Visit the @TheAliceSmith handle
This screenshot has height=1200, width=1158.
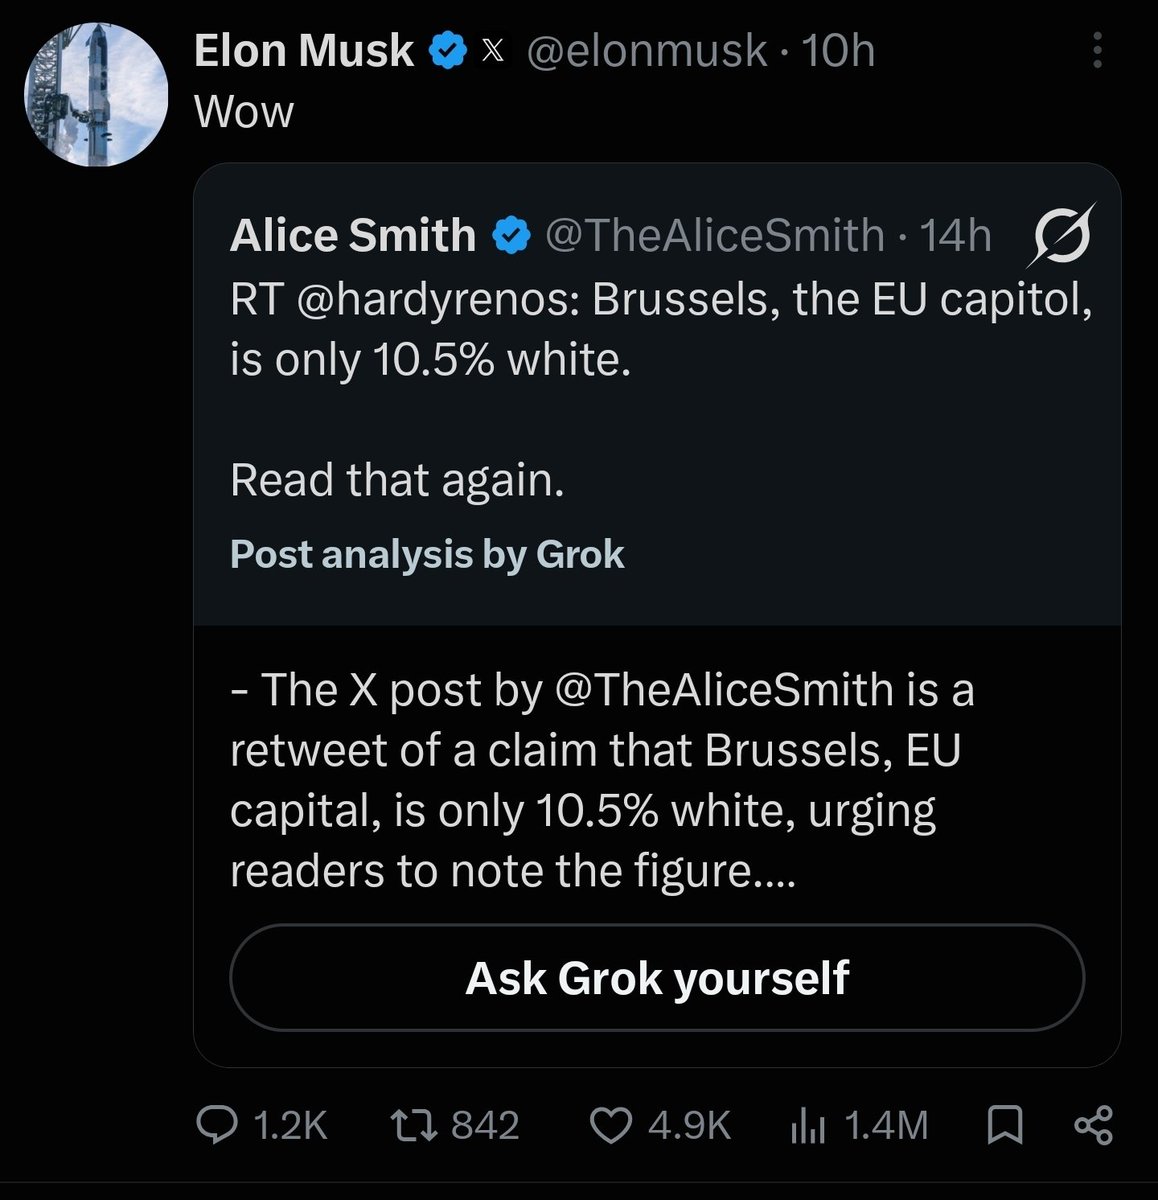(x=715, y=236)
